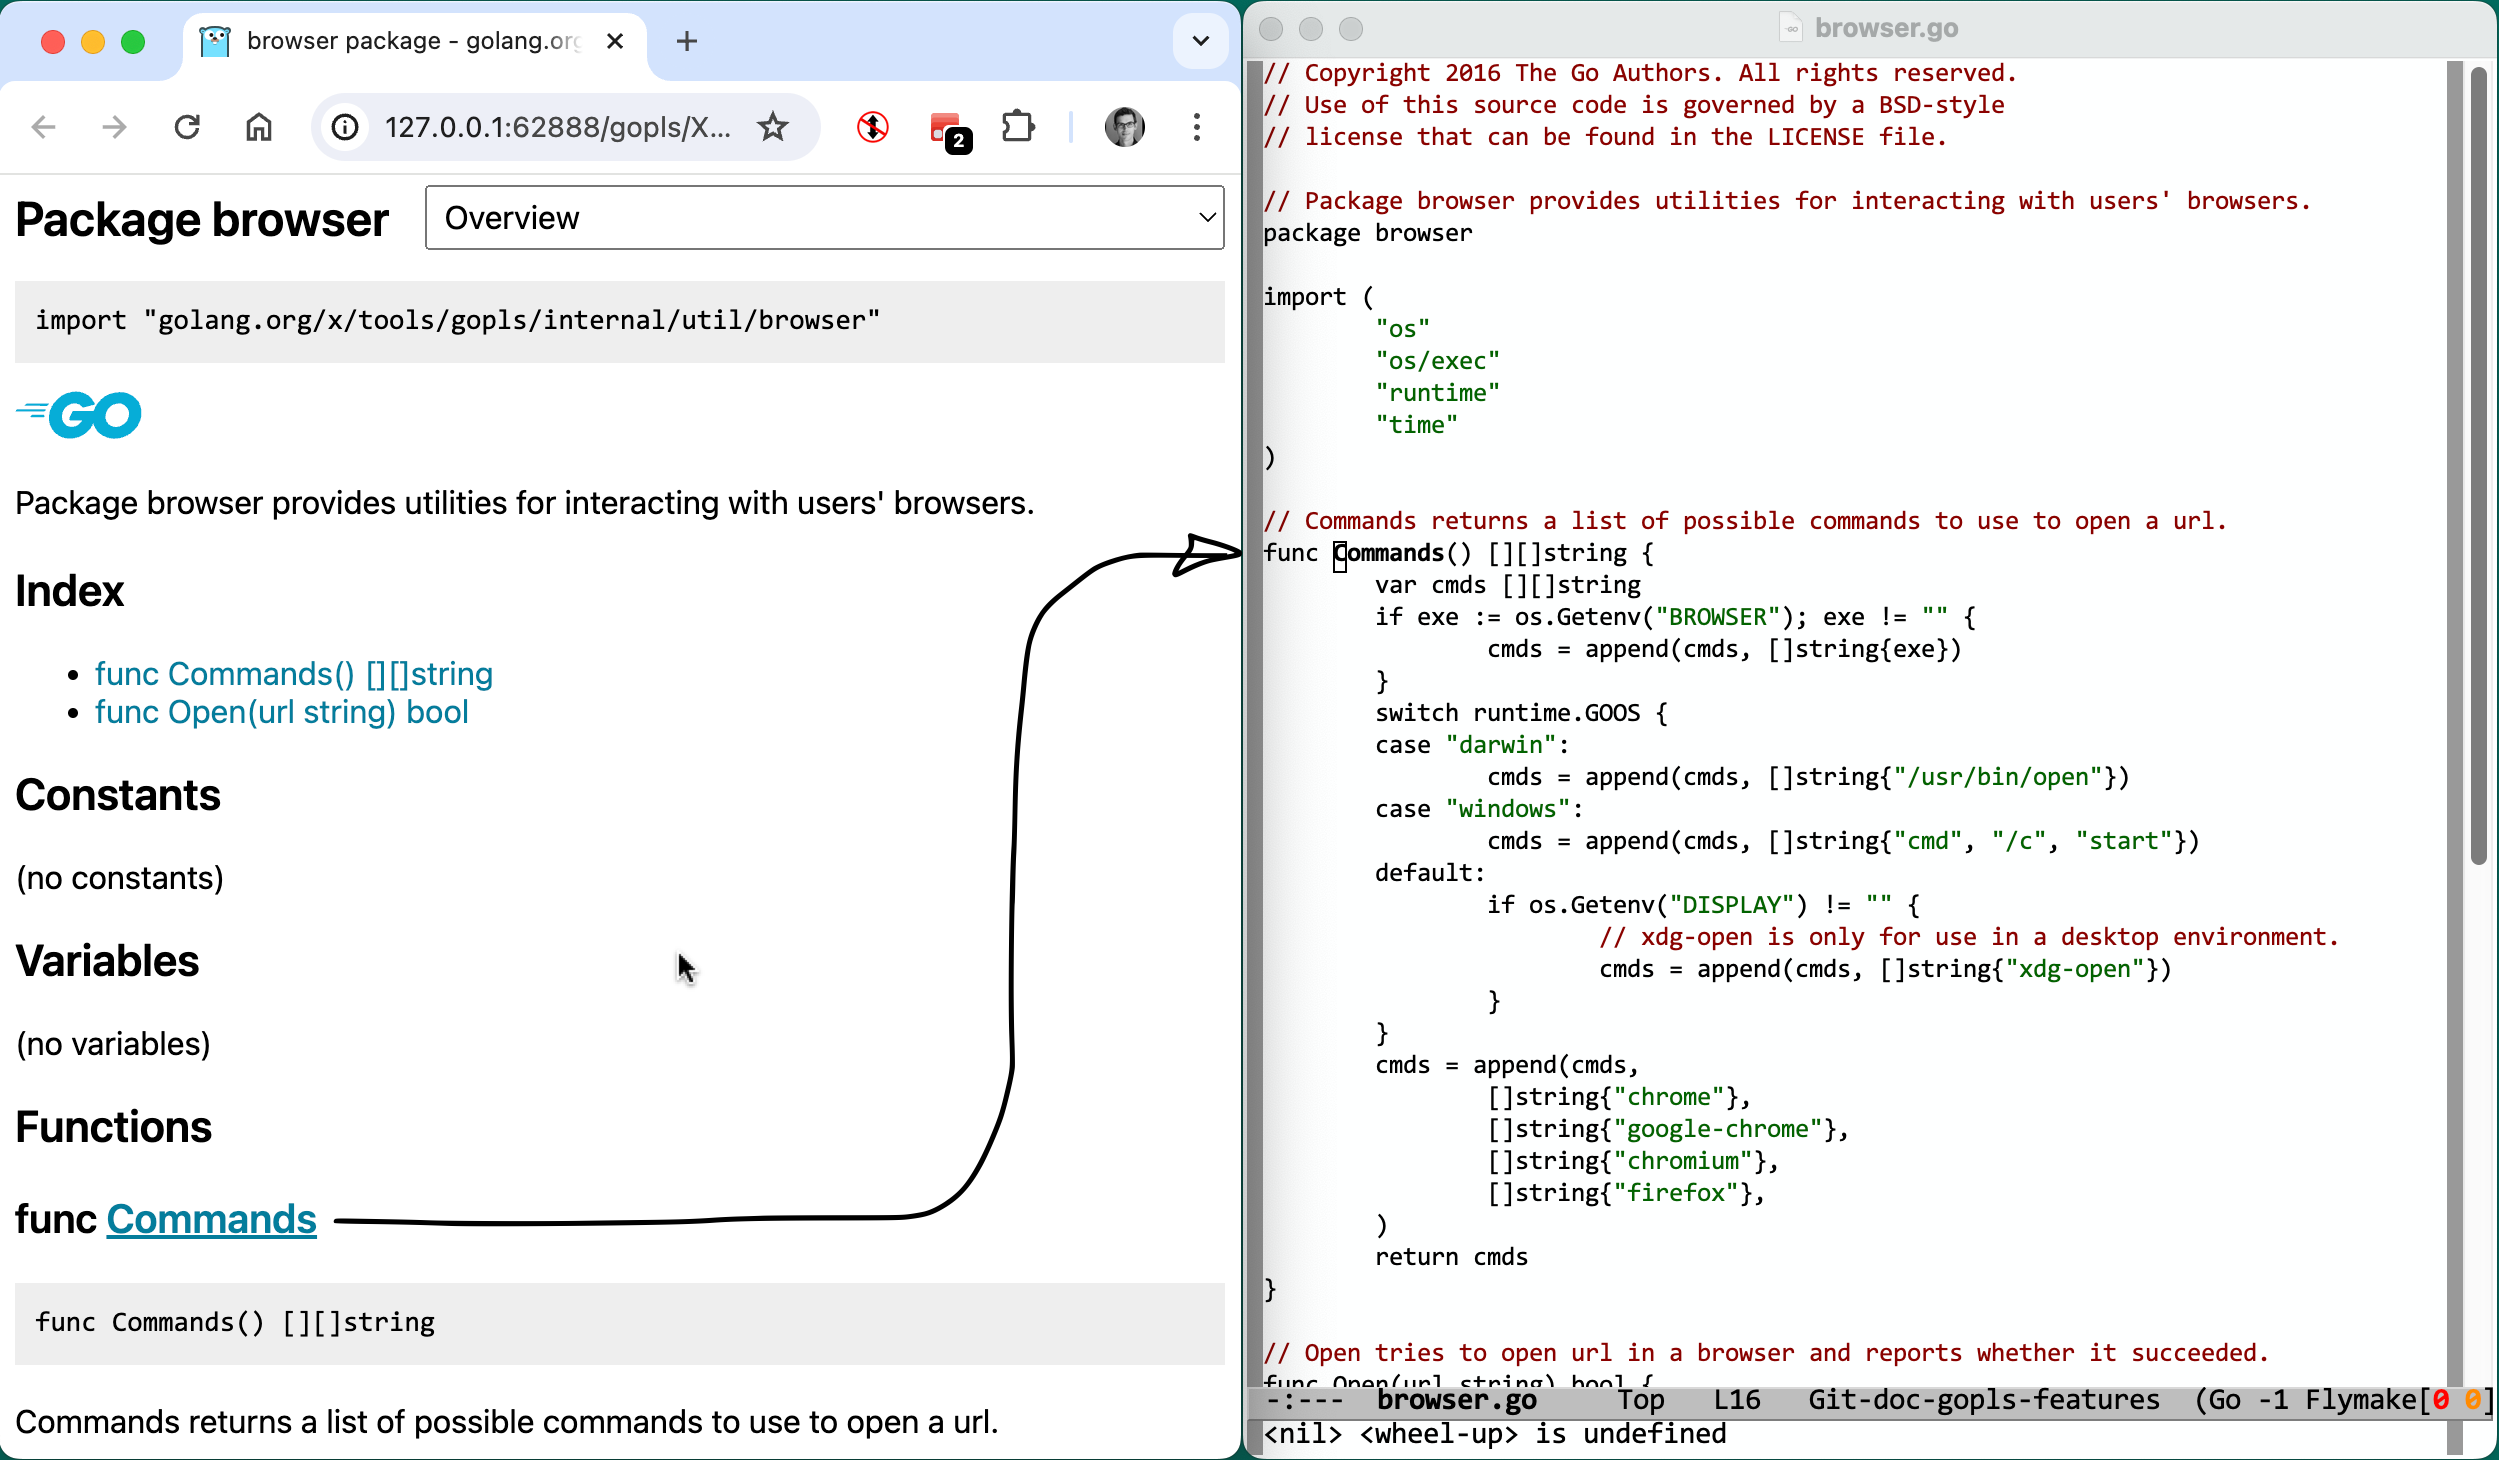Click the user profile avatar
This screenshot has height=1460, width=2499.
pos(1124,127)
